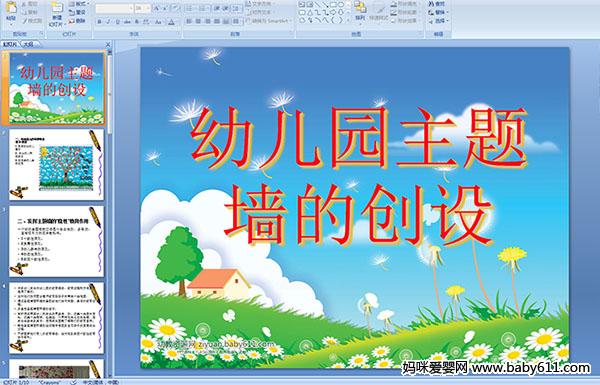
Task: Click the Format Painter brush icon
Action: 32,21
